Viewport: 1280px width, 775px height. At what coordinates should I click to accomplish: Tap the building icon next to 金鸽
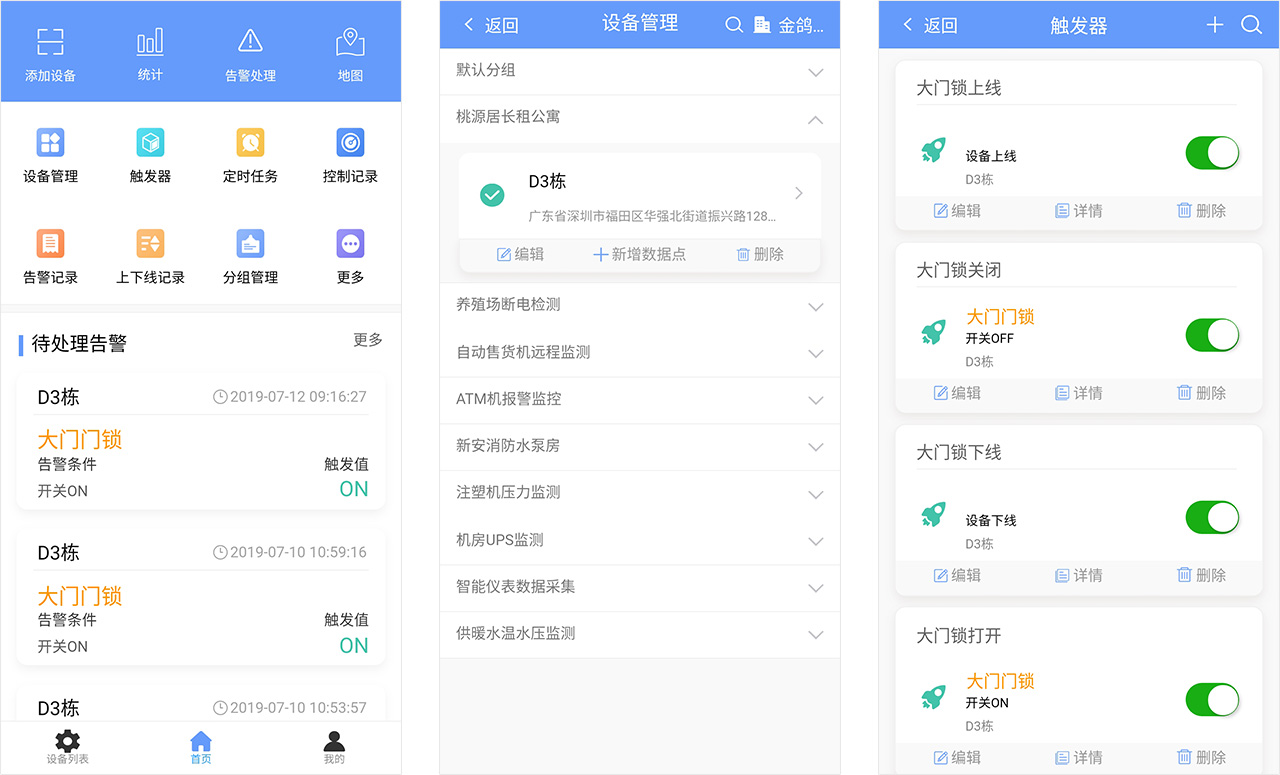[762, 25]
